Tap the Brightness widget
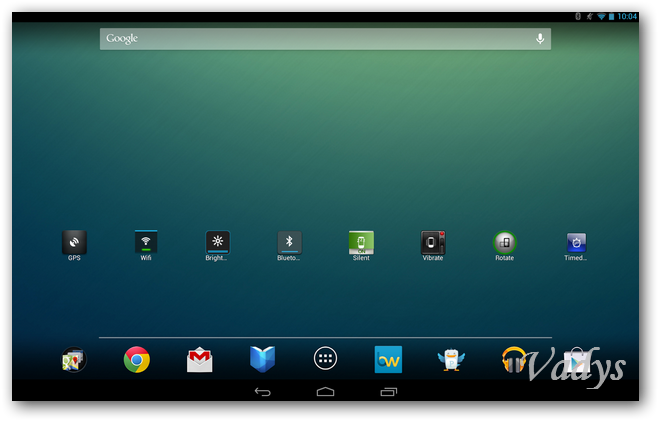This screenshot has width=659, height=421. pyautogui.click(x=217, y=242)
